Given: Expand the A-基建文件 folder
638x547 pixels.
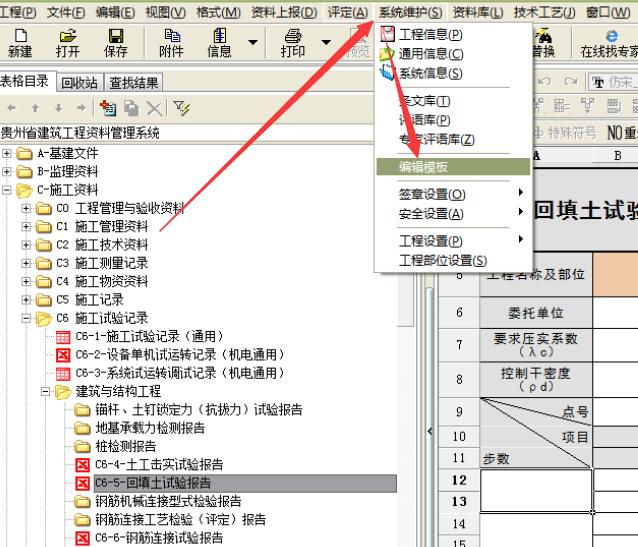Looking at the screenshot, I should click(7, 153).
